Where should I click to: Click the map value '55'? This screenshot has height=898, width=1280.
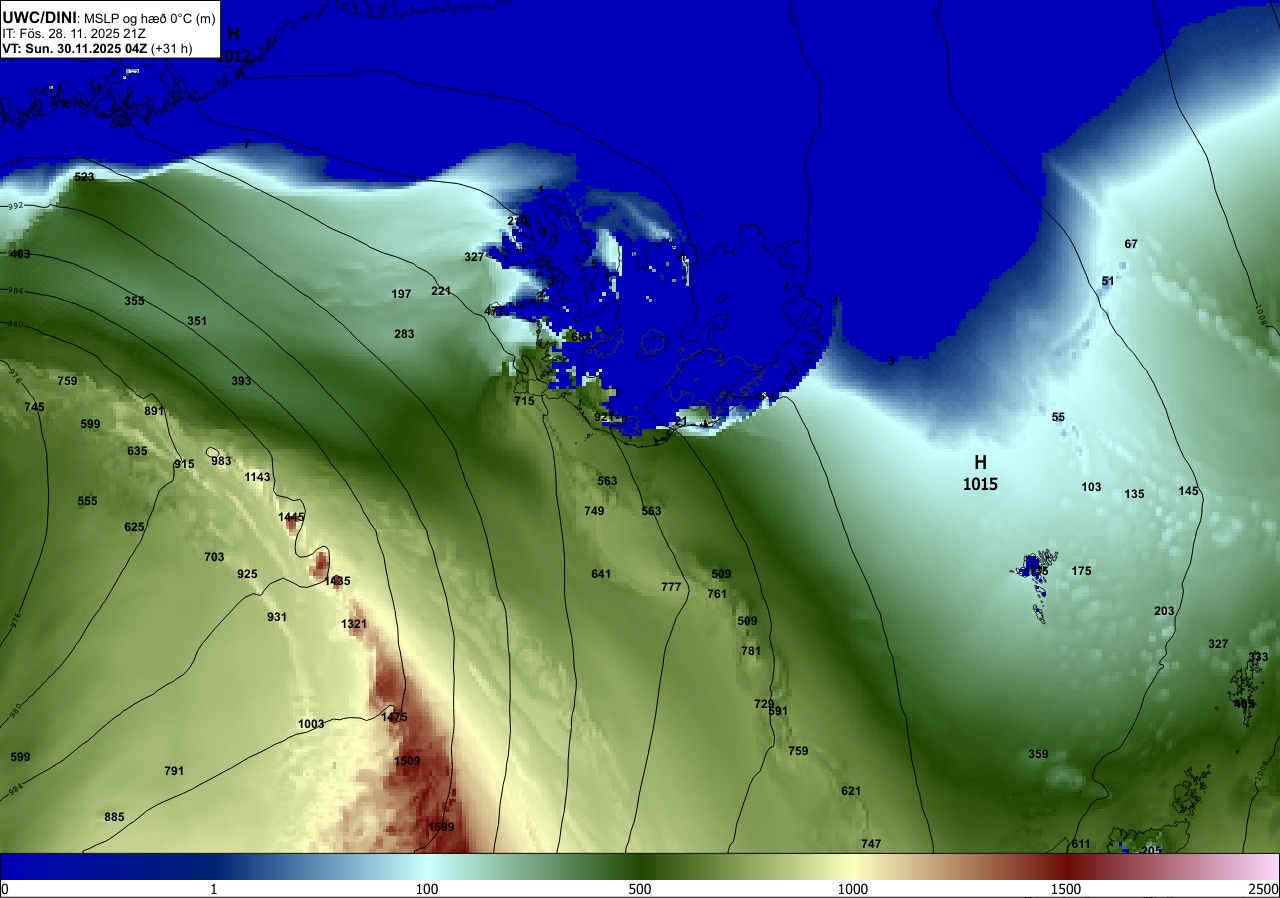click(x=1058, y=417)
